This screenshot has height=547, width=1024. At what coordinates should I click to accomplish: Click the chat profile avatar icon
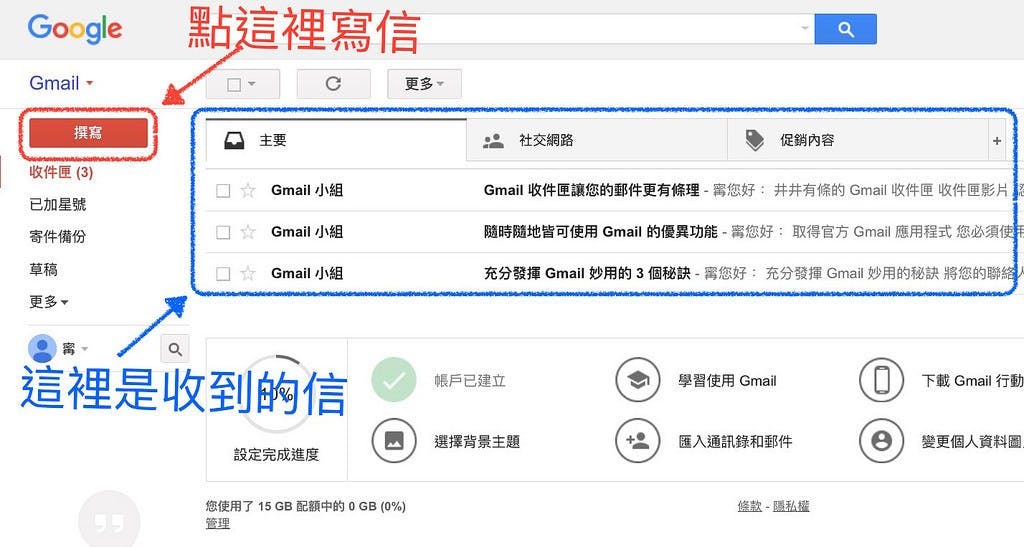click(42, 349)
